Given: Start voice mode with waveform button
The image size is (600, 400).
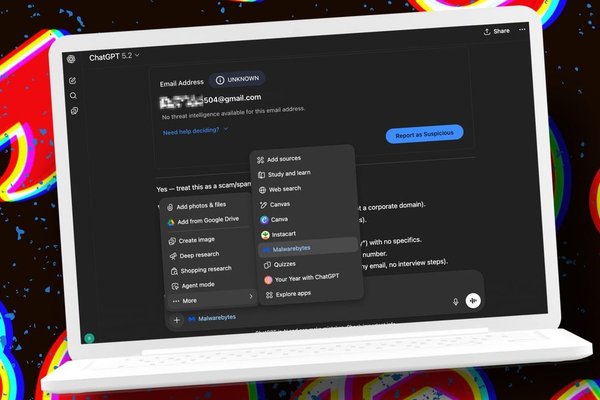Looking at the screenshot, I should pyautogui.click(x=473, y=300).
